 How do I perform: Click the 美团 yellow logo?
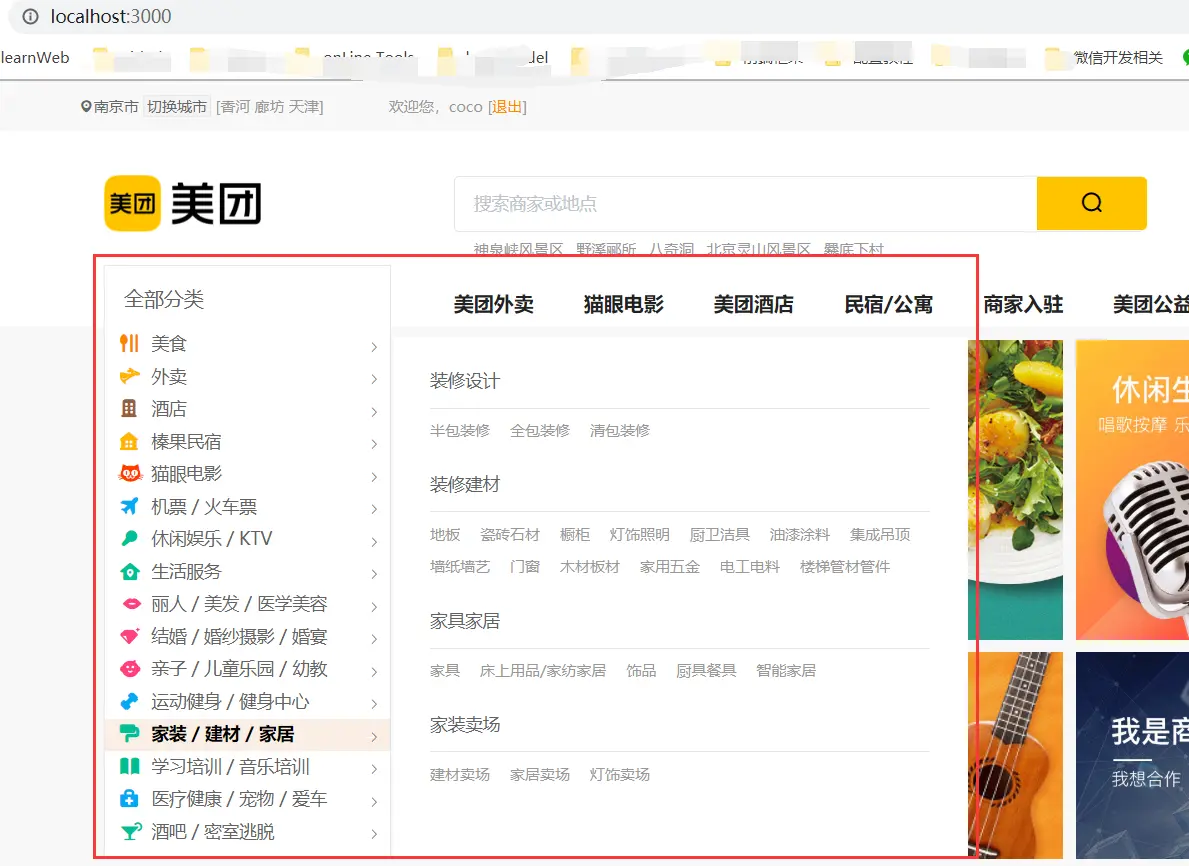pos(133,203)
